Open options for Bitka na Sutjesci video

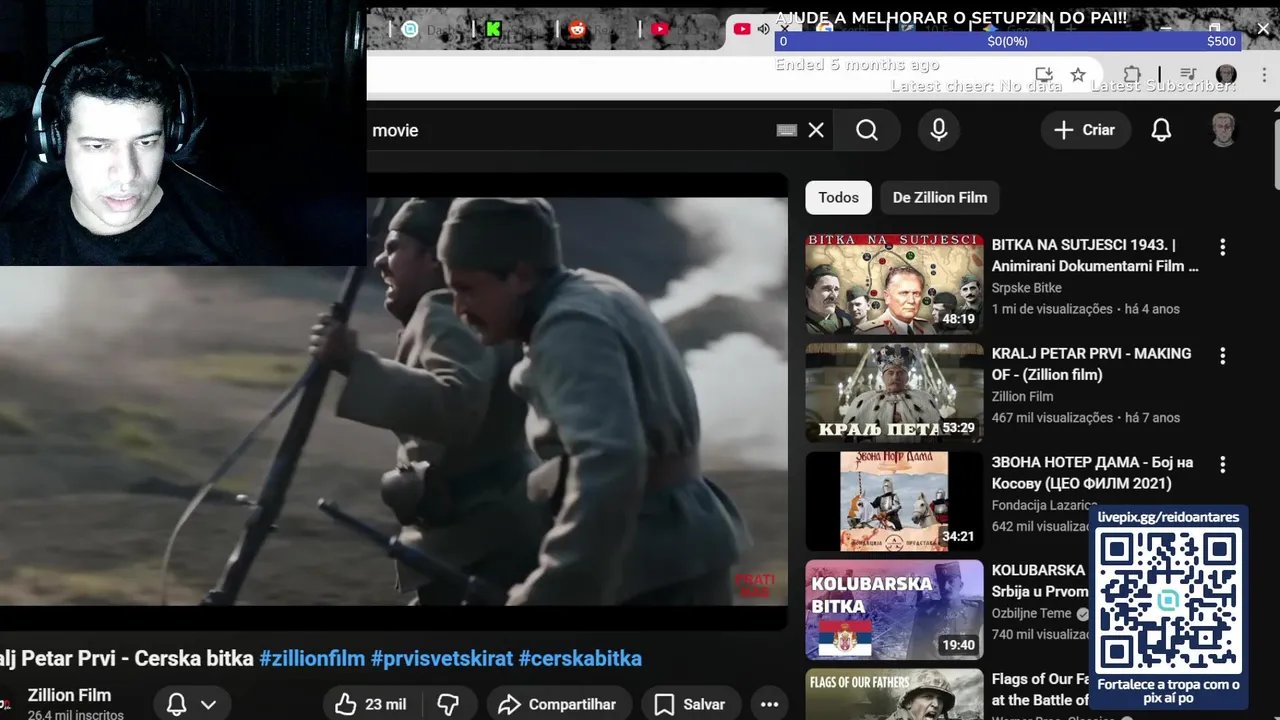pos(1222,247)
